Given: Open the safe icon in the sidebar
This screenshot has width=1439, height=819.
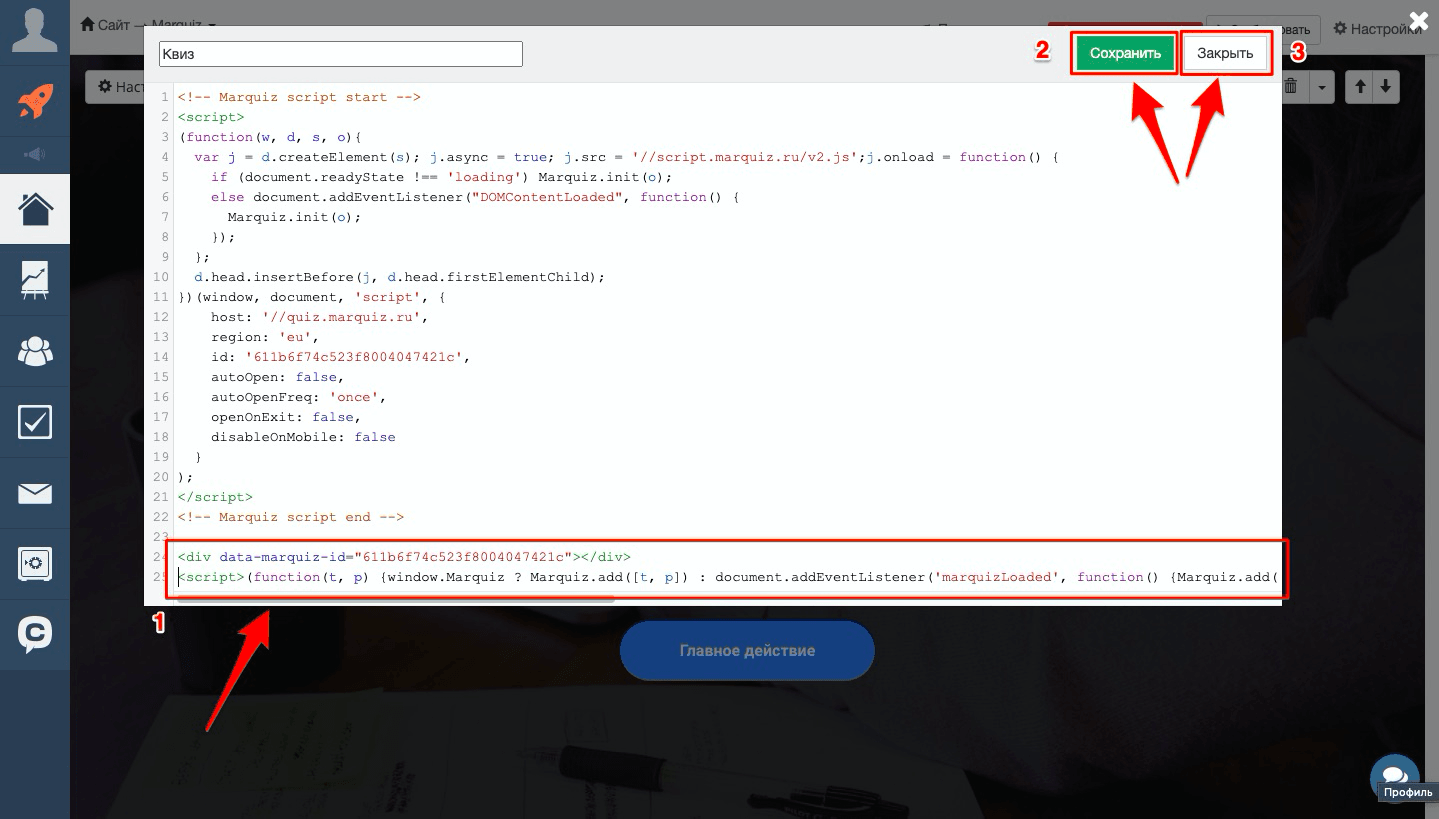Looking at the screenshot, I should (x=35, y=564).
